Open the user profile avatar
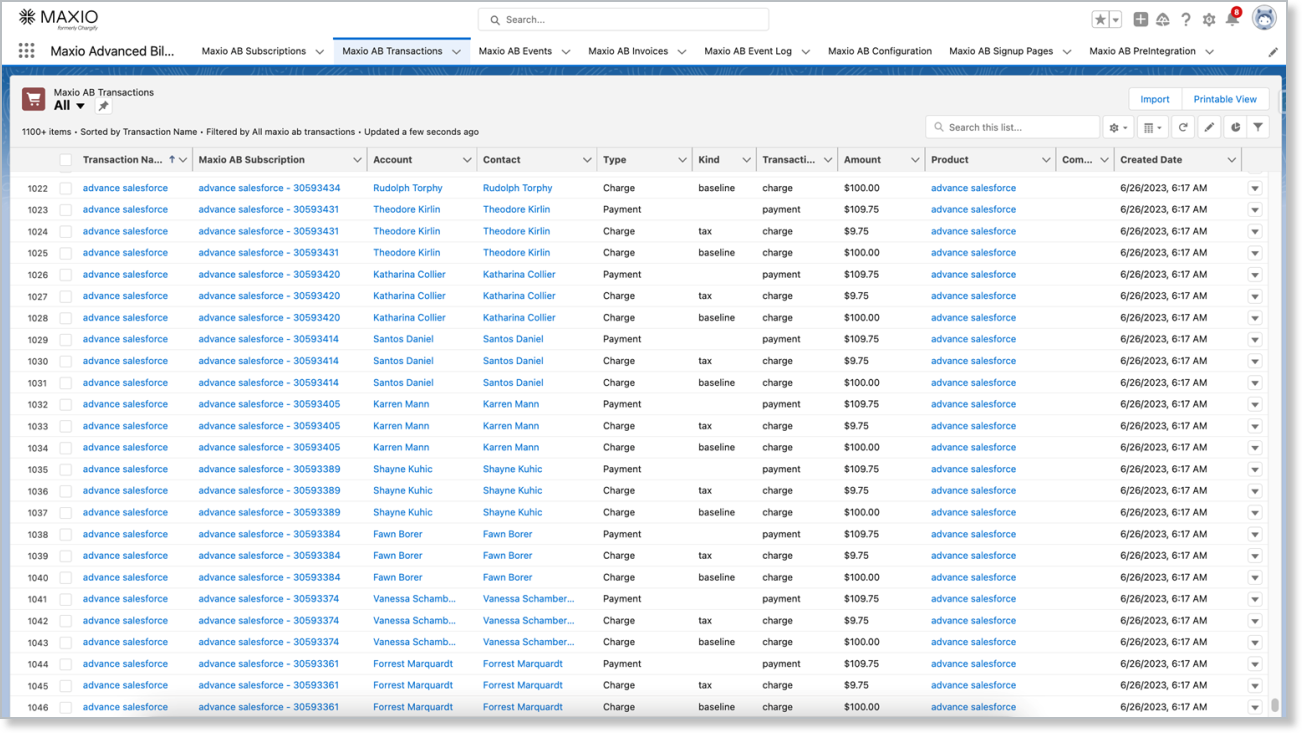The height and width of the screenshot is (733, 1302). [1264, 18]
